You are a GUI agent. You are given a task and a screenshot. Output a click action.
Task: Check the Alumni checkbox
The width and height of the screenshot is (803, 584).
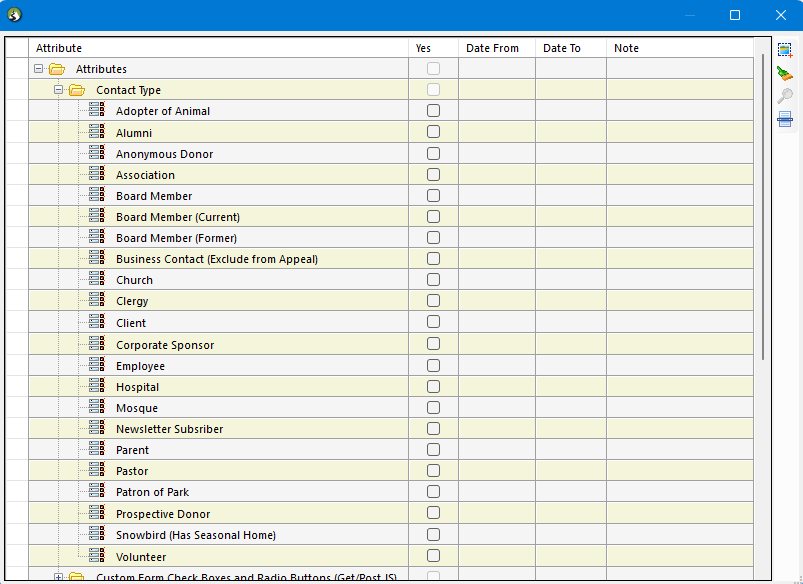[433, 132]
